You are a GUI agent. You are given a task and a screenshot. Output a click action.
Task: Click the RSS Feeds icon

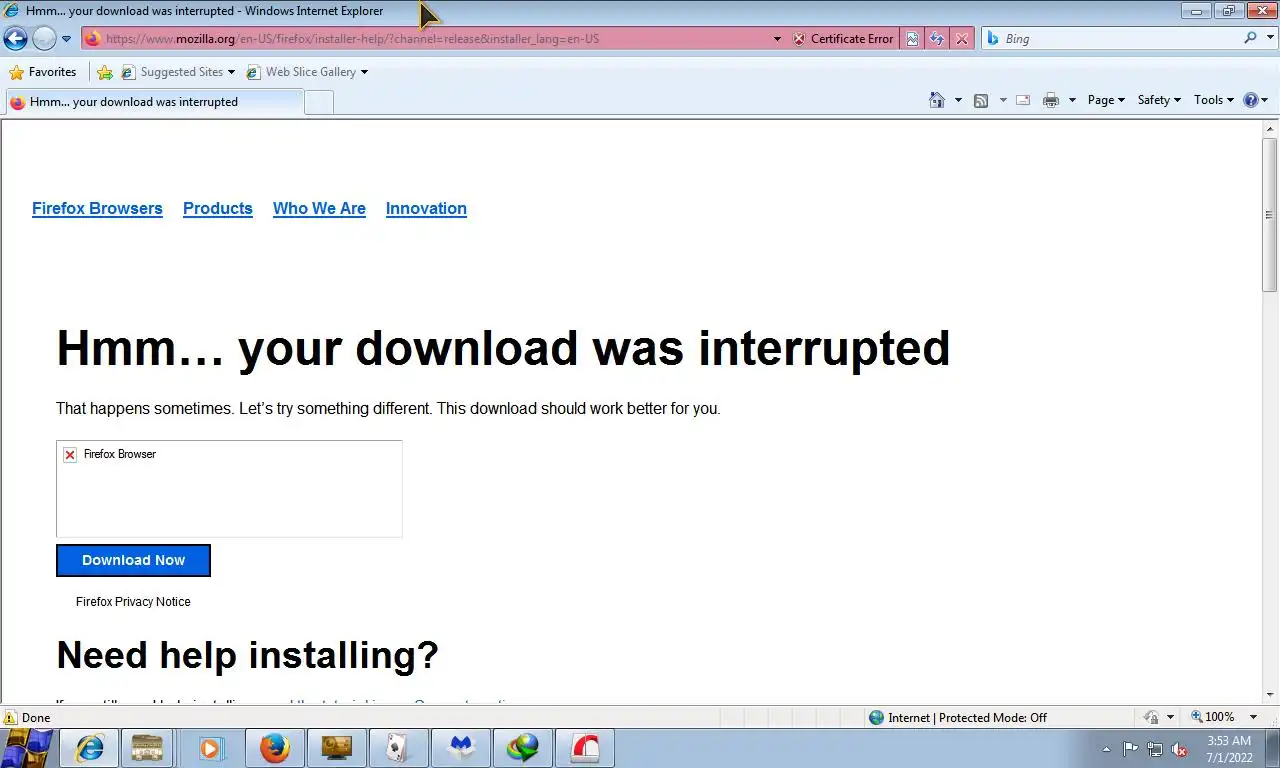pyautogui.click(x=981, y=100)
